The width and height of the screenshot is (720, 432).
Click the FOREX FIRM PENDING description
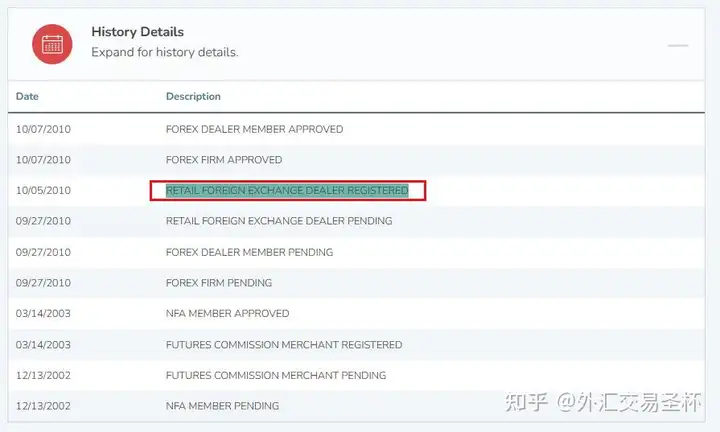[219, 283]
